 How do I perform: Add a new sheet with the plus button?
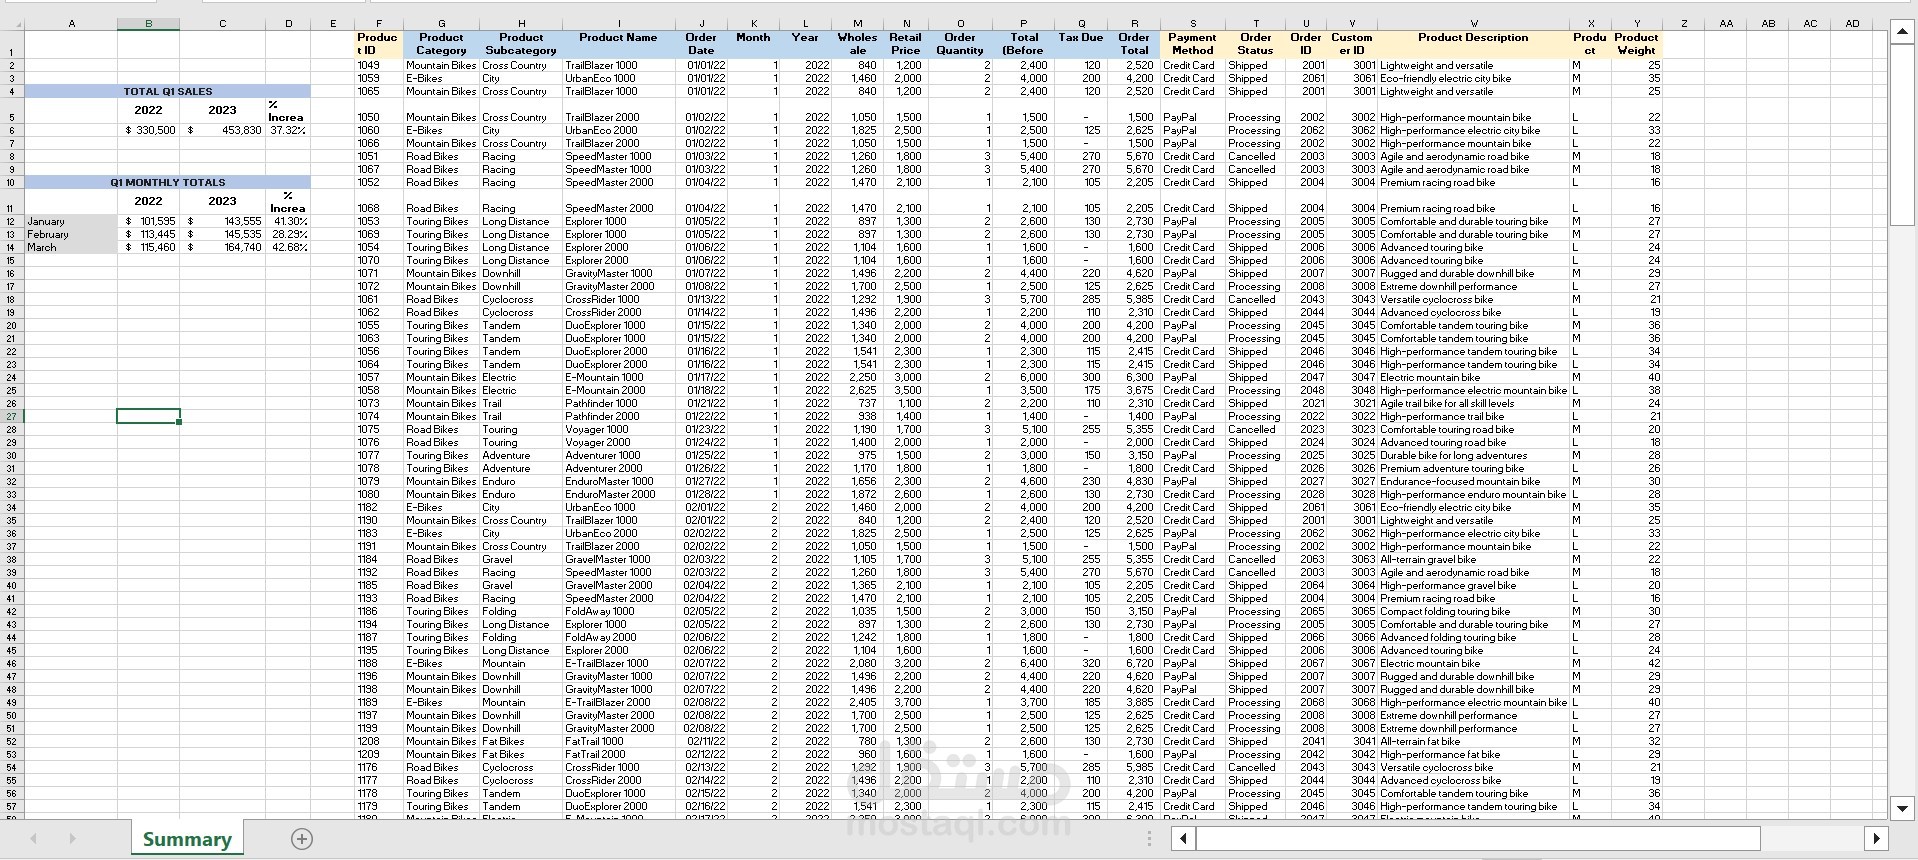[302, 839]
